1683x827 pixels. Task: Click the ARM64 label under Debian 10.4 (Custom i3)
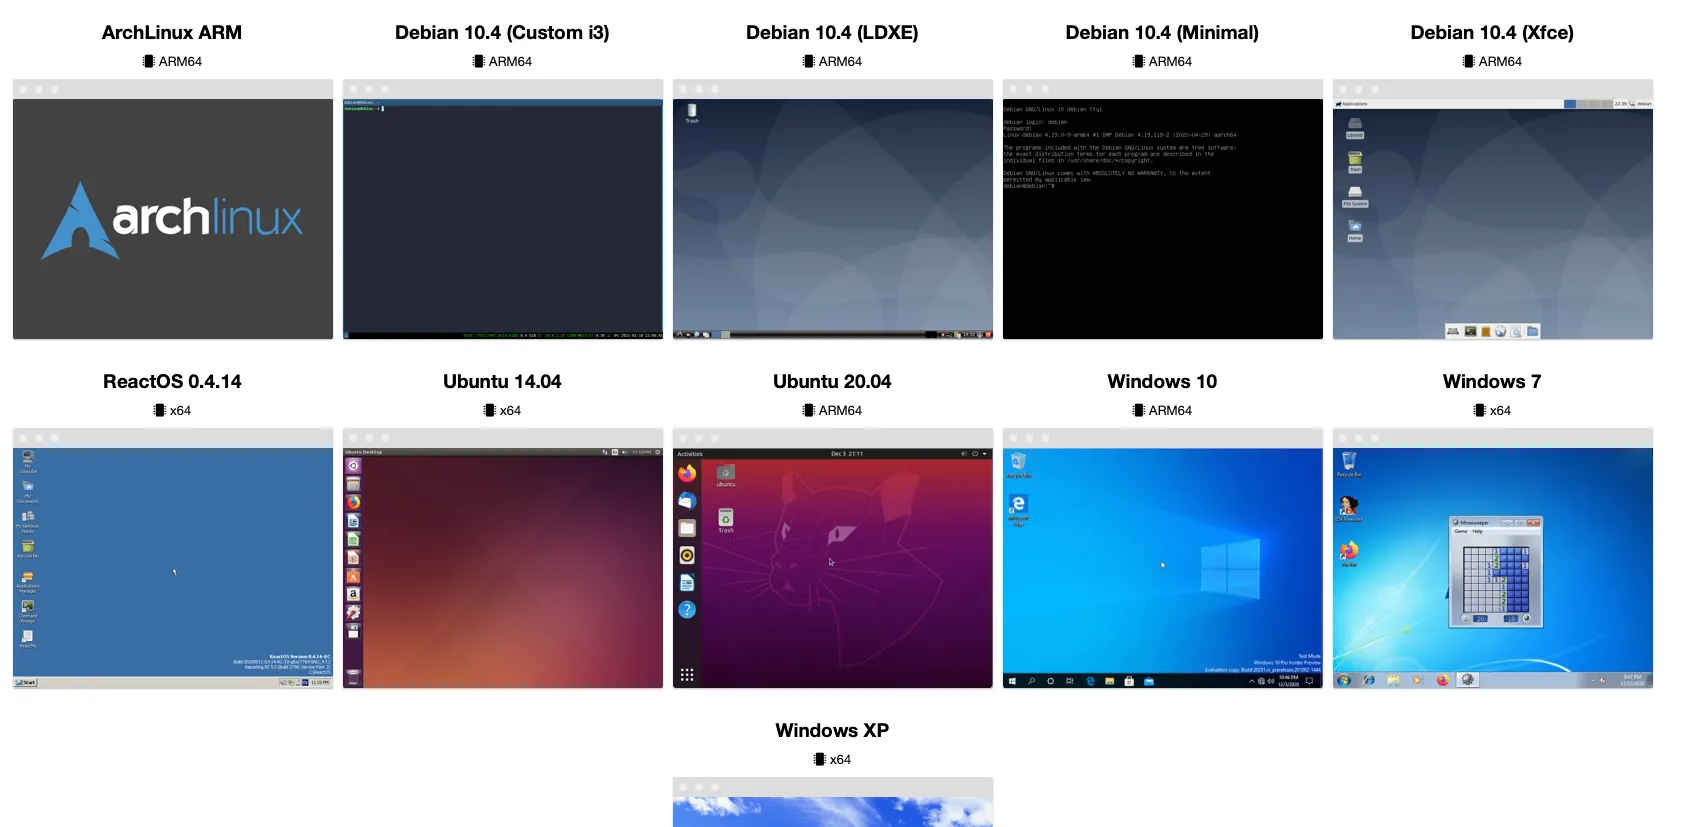point(510,61)
